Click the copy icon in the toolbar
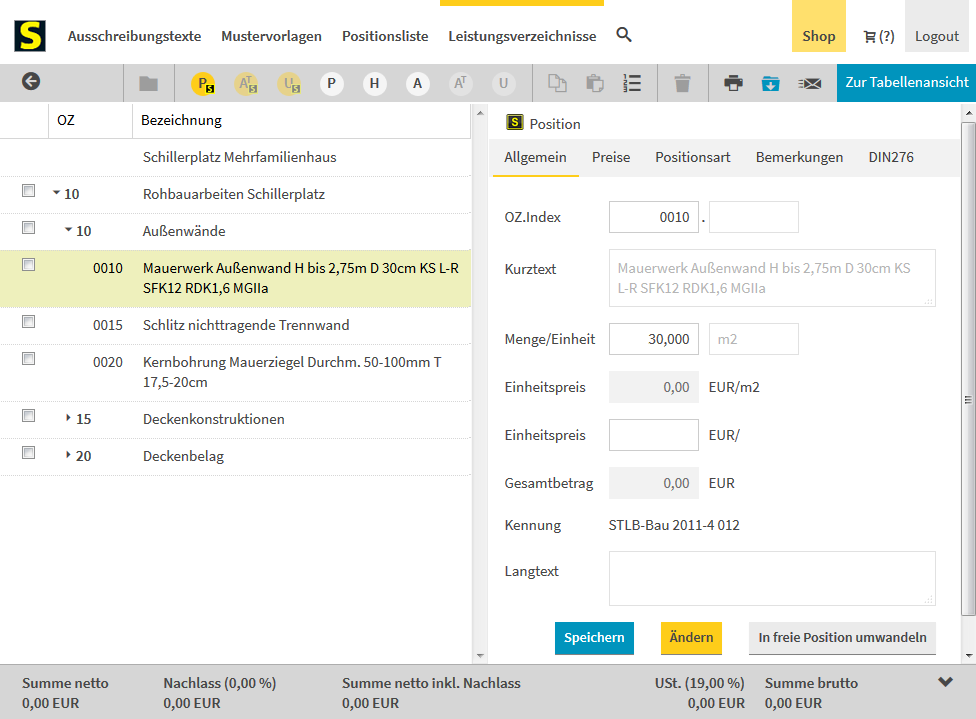Screen dimensions: 976x719 pos(557,83)
